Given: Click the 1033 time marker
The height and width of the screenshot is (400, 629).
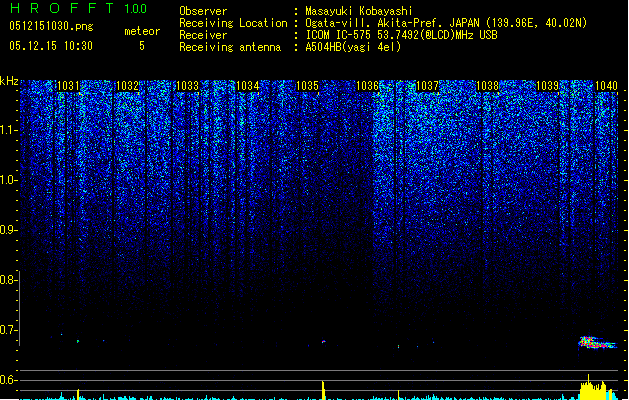Looking at the screenshot, I should [188, 86].
